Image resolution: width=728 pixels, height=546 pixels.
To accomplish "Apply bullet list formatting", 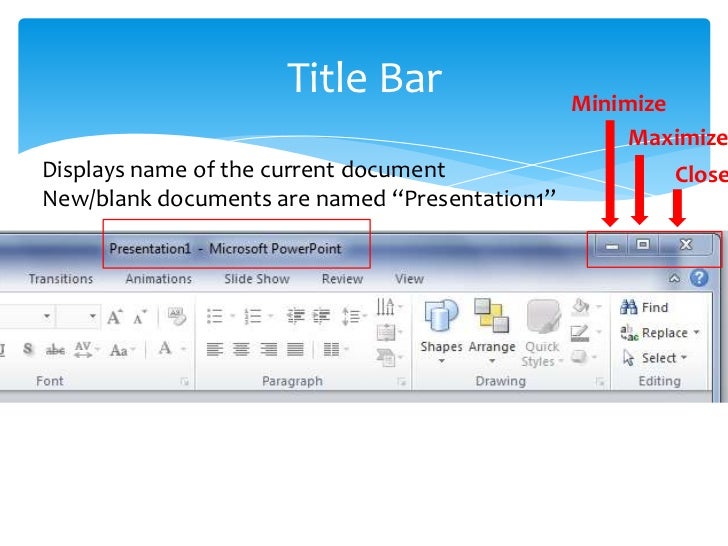I will 214,316.
